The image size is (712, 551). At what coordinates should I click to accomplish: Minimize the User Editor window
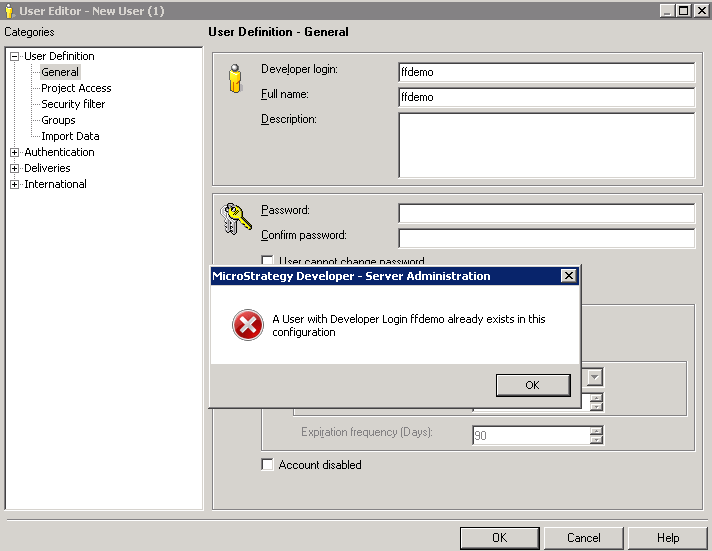click(x=667, y=11)
